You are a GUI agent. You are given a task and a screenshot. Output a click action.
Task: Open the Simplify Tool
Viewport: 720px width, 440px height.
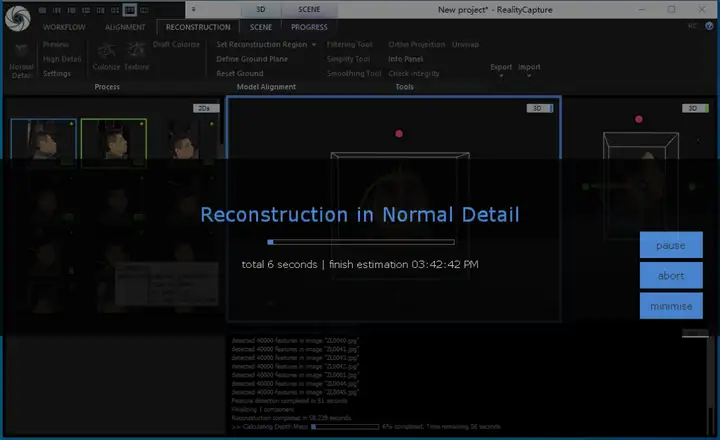pos(348,59)
